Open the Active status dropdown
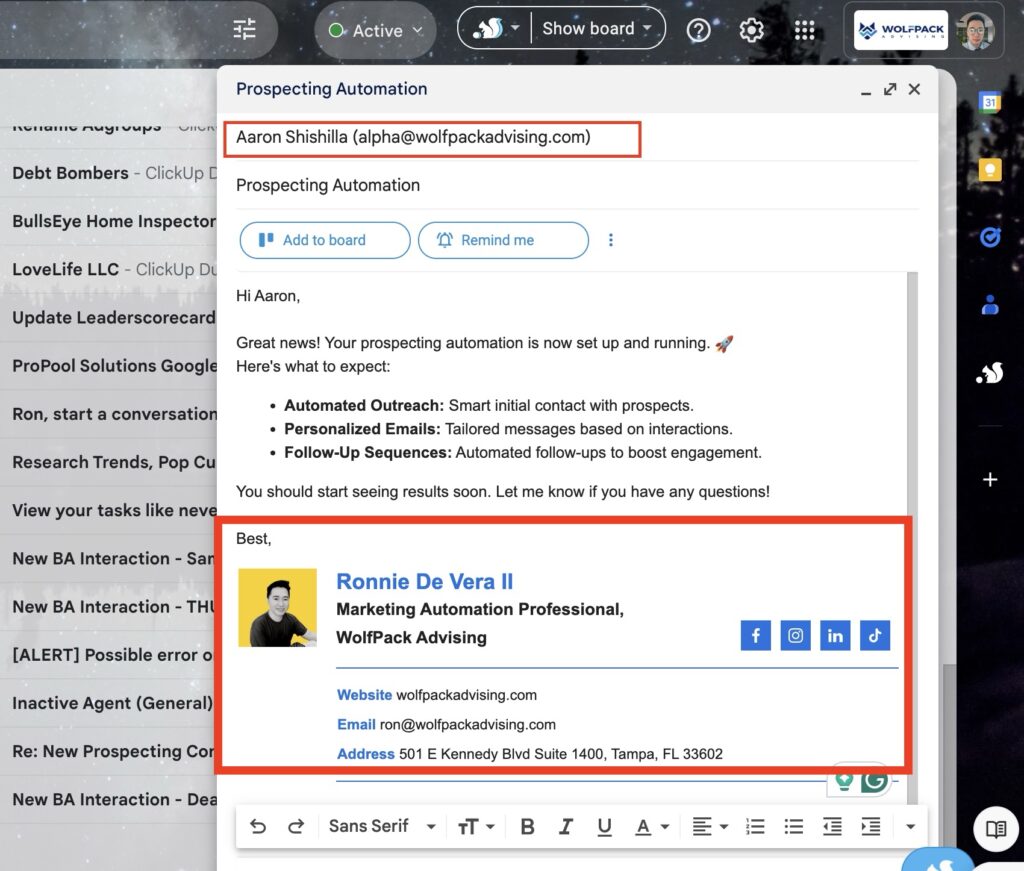Viewport: 1024px width, 871px height. tap(376, 31)
